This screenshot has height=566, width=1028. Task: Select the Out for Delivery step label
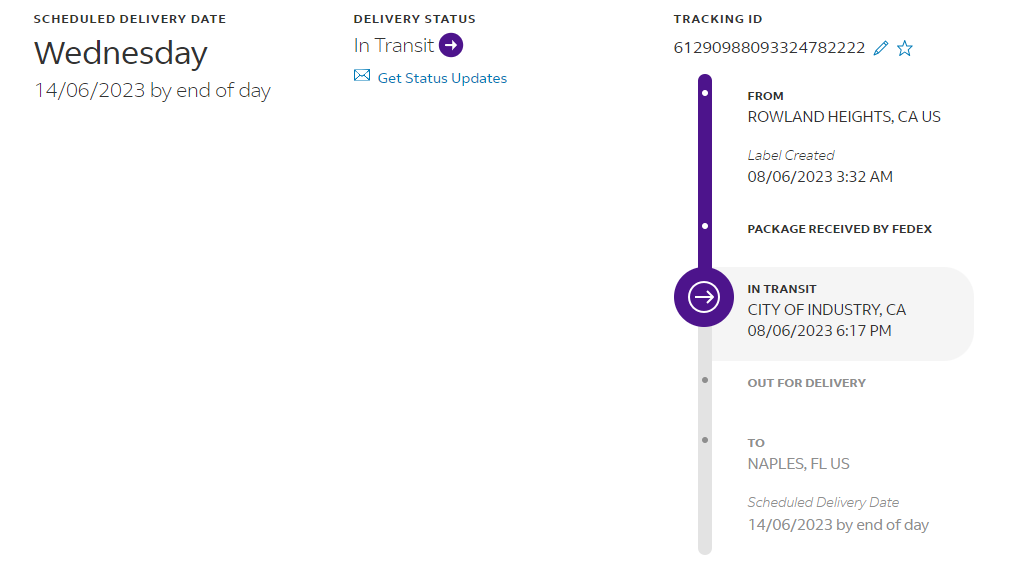(806, 383)
